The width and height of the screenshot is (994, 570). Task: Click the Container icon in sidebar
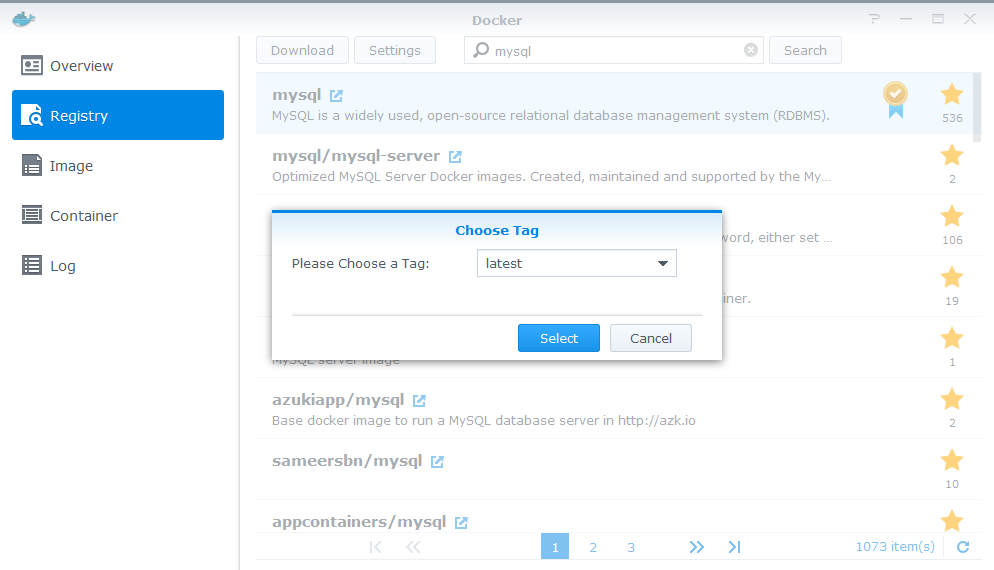32,215
